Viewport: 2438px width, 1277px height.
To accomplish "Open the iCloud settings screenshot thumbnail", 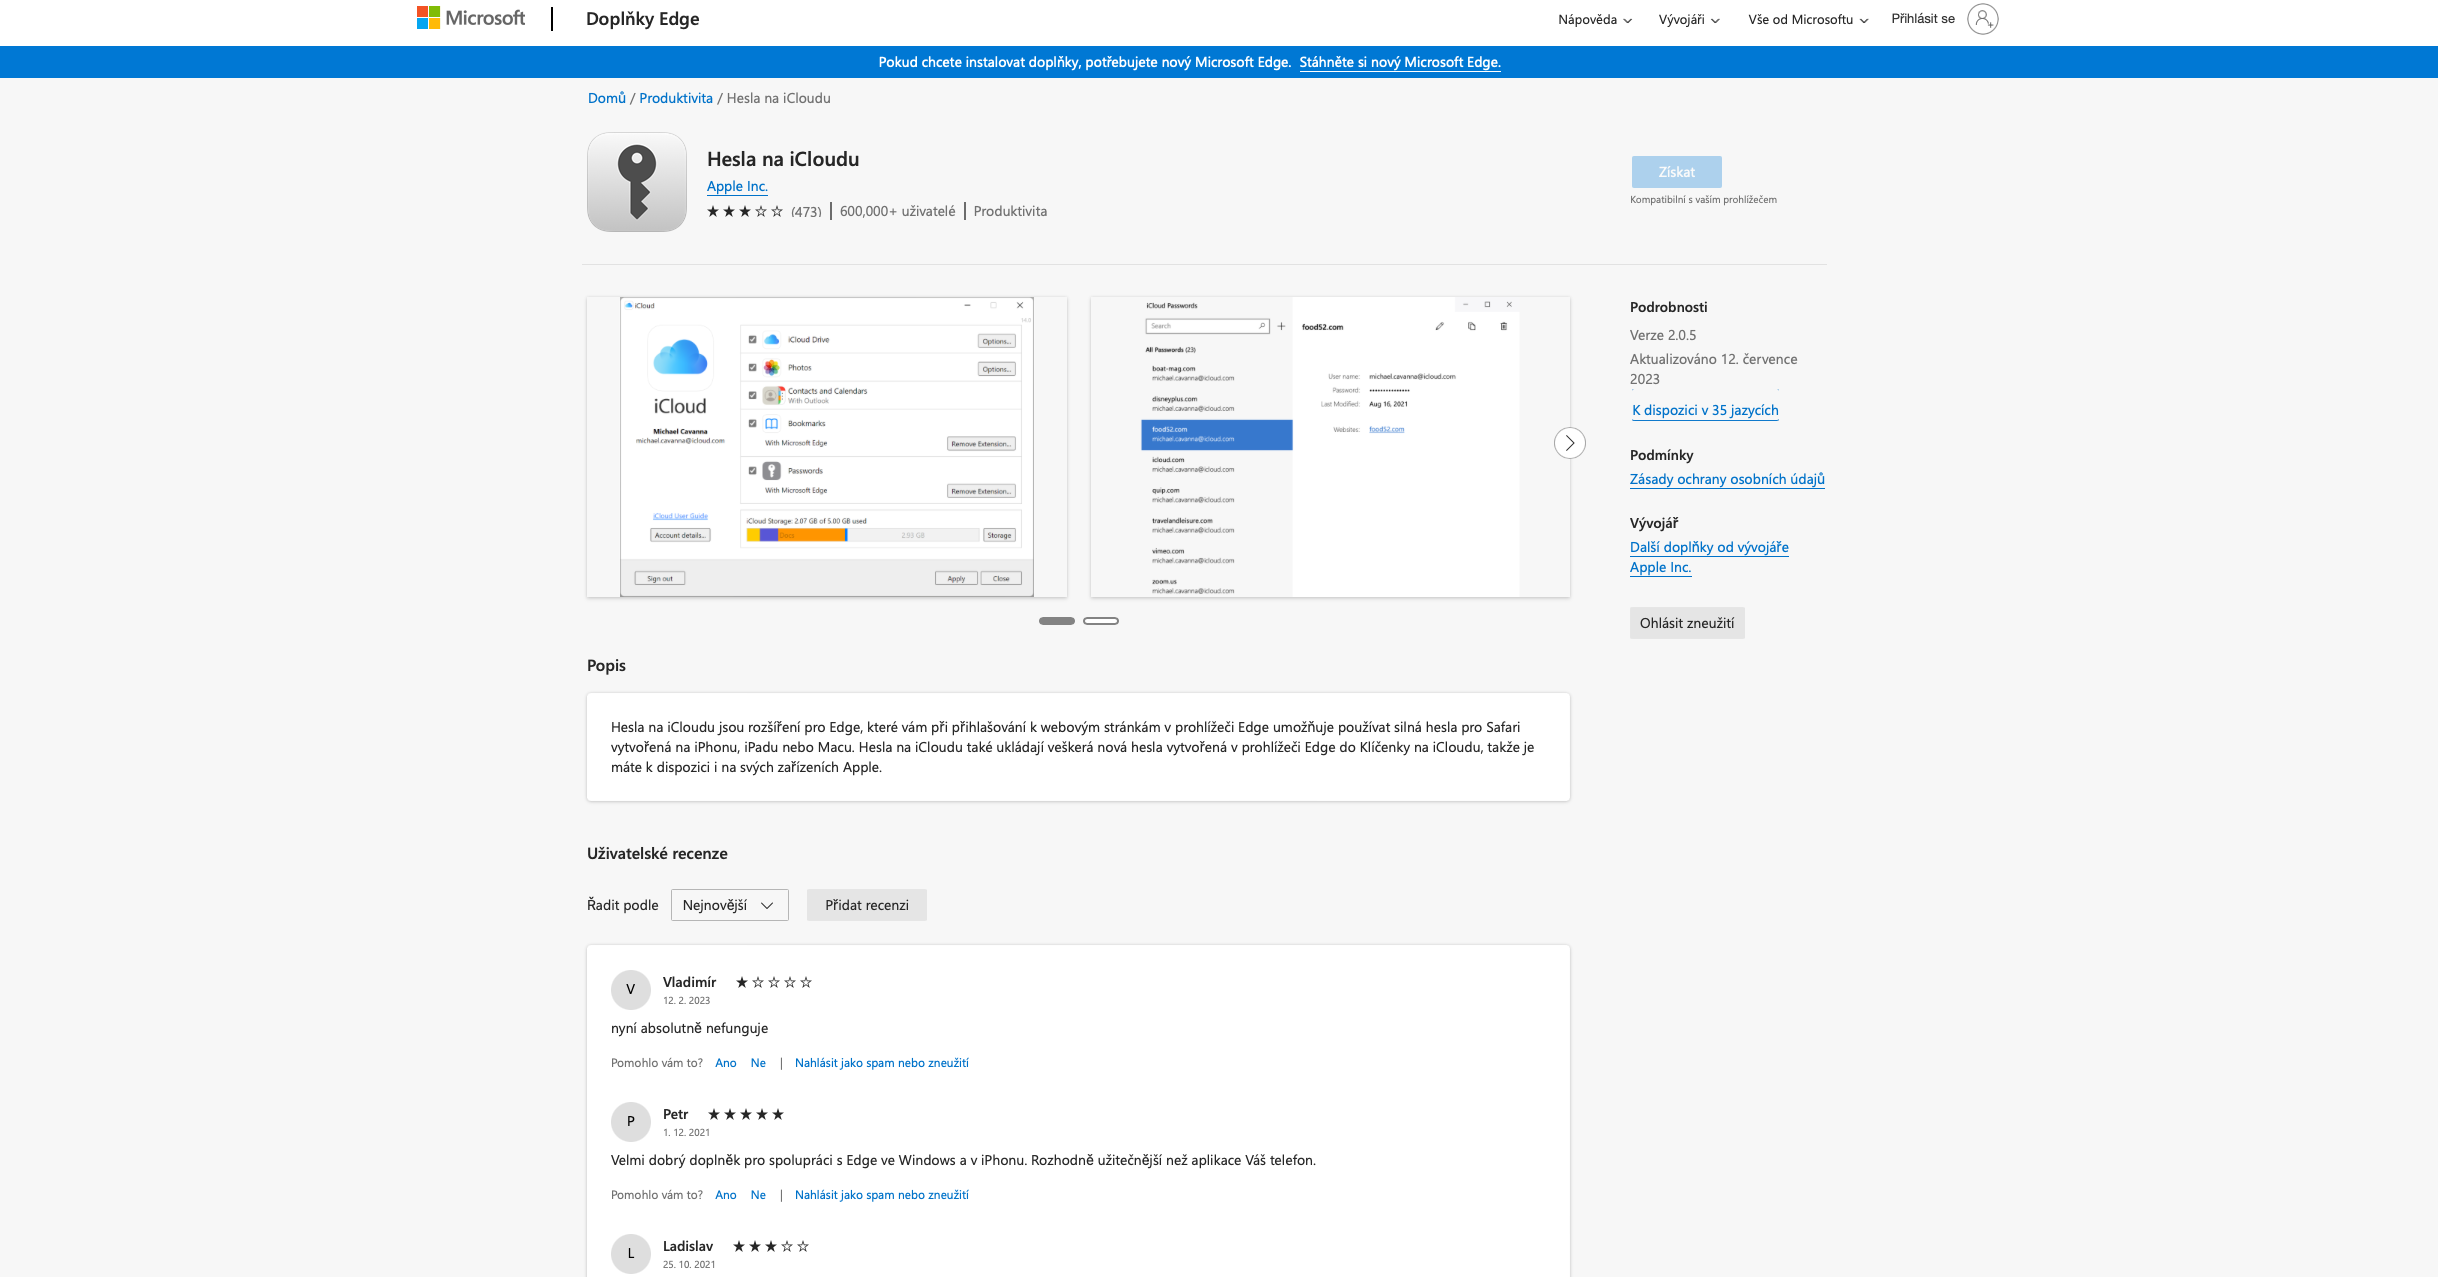I will 826,447.
